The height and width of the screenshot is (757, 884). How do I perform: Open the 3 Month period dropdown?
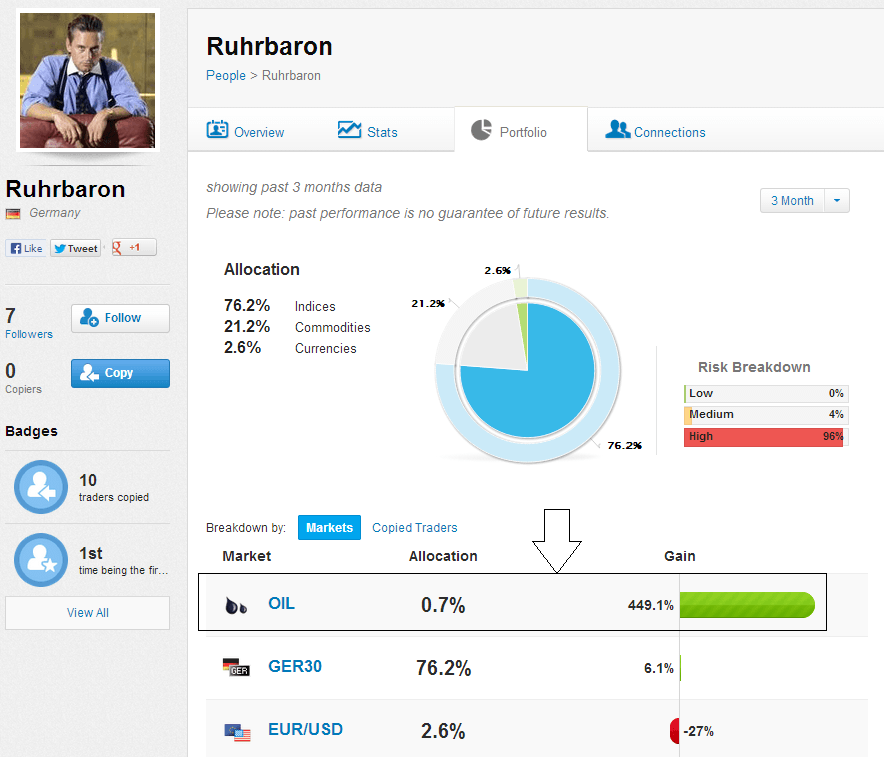tap(791, 200)
